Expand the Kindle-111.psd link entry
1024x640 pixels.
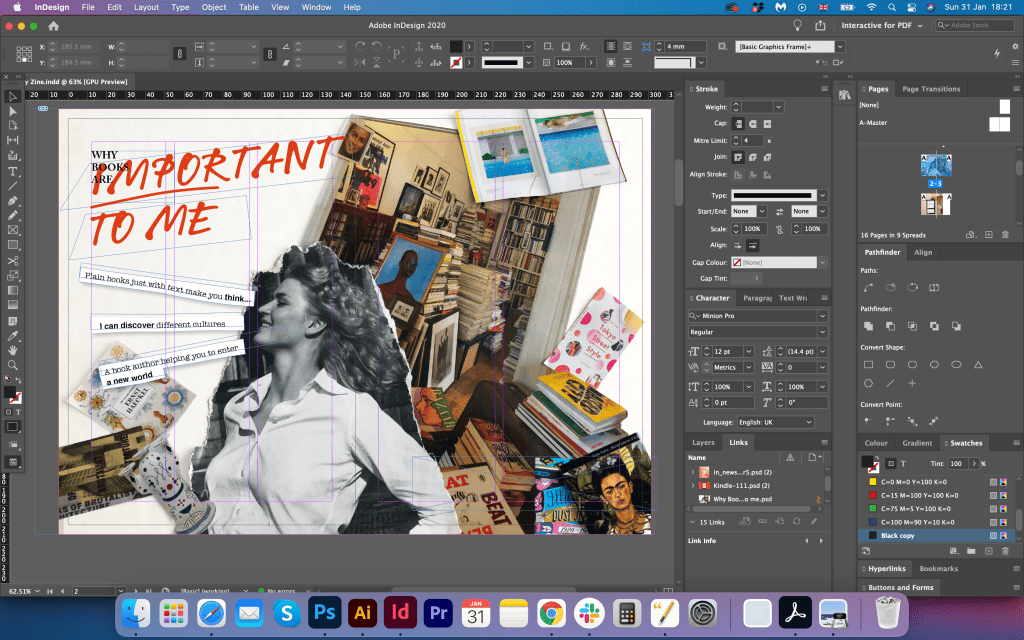(692, 485)
